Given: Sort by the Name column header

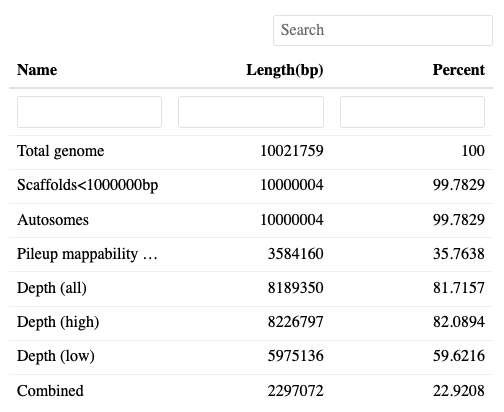Looking at the screenshot, I should click(37, 70).
